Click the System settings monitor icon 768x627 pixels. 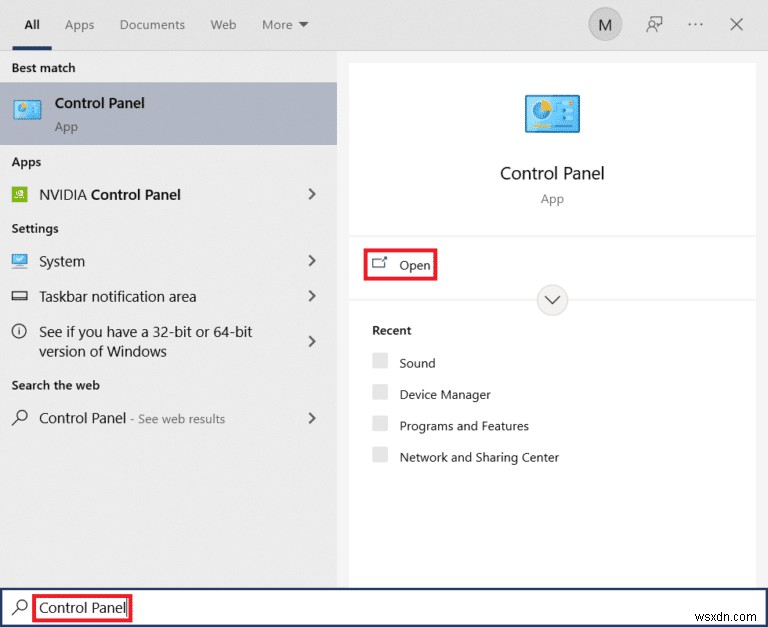20,261
